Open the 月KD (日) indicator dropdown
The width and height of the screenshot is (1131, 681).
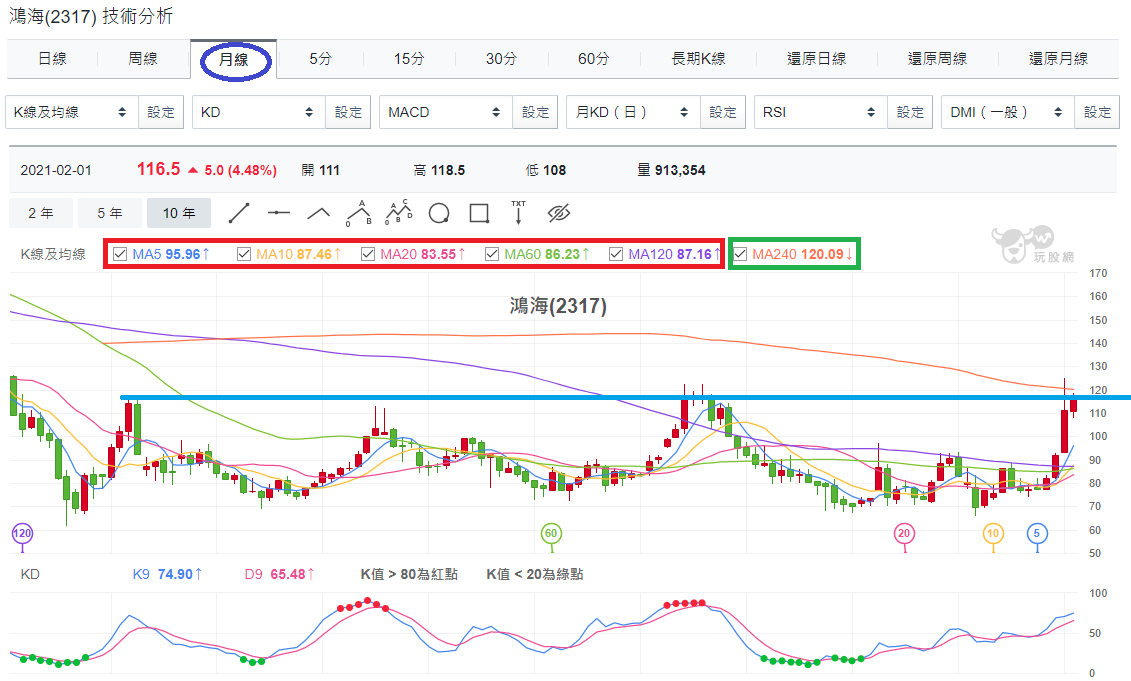633,113
